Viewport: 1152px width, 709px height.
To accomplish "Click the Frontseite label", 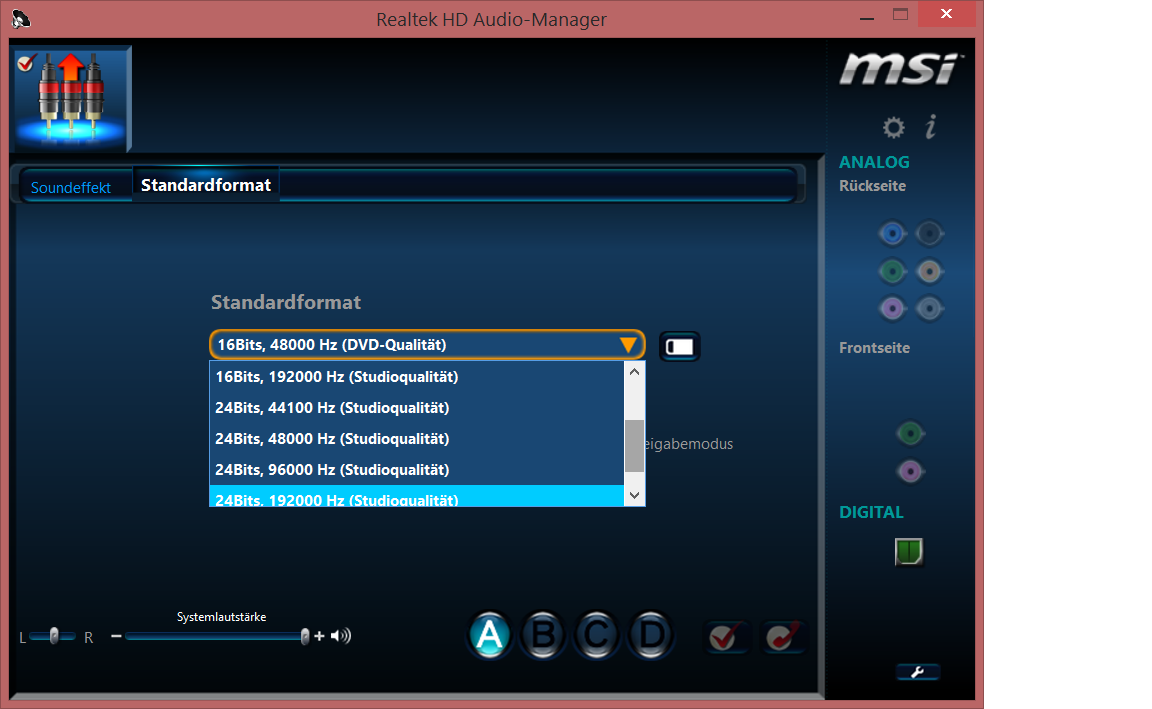I will pyautogui.click(x=874, y=348).
